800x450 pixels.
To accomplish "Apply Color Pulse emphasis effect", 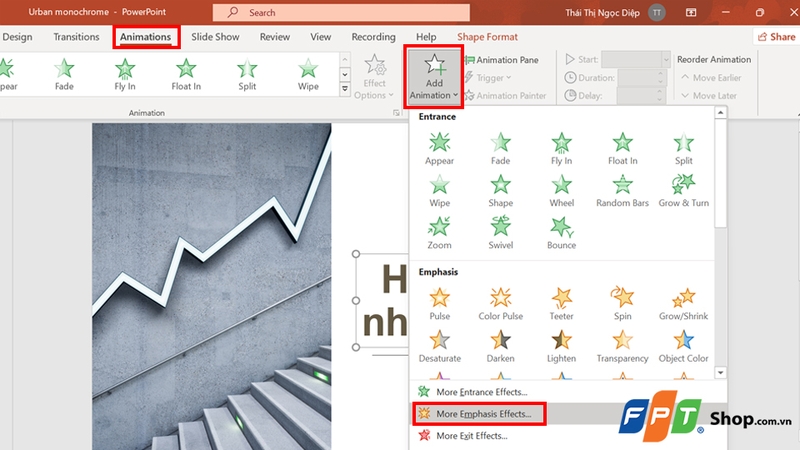I will pyautogui.click(x=501, y=304).
